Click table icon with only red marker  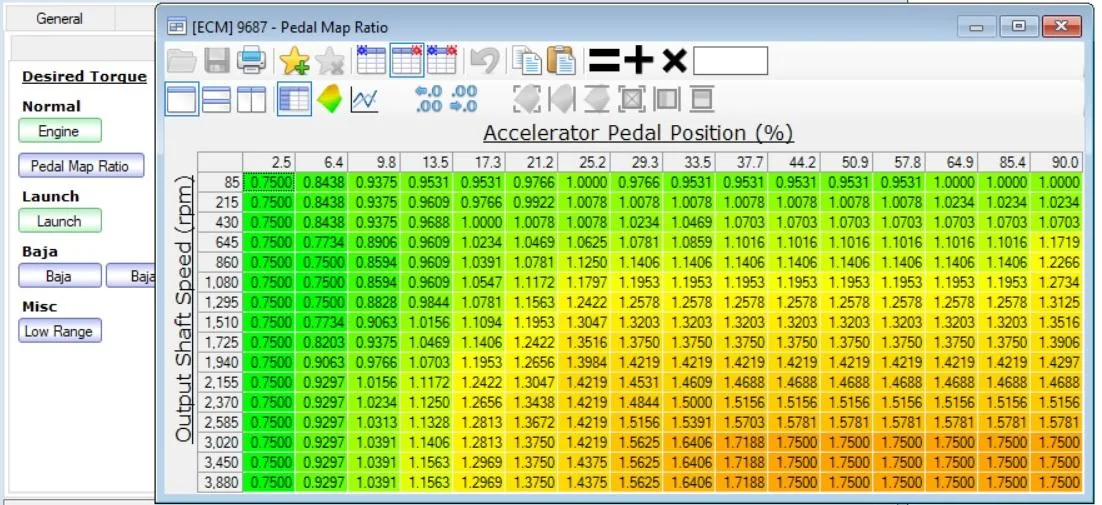(x=407, y=60)
